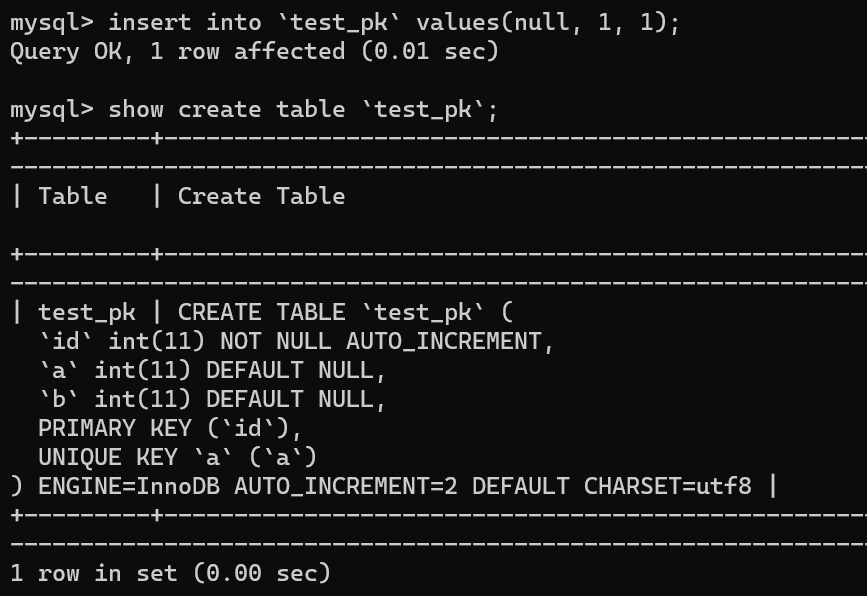867x596 pixels.
Task: Click the '1 row in set' result message
Action: [x=170, y=573]
